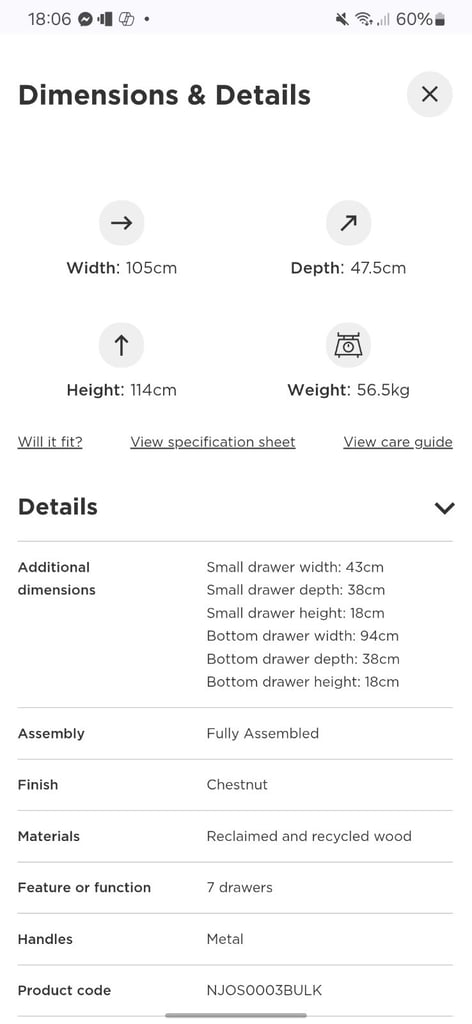Tap the Details section heading

[58, 507]
